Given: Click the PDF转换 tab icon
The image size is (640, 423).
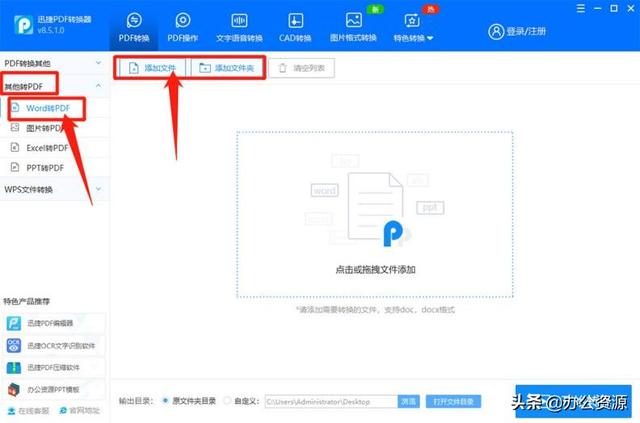Looking at the screenshot, I should tap(134, 20).
